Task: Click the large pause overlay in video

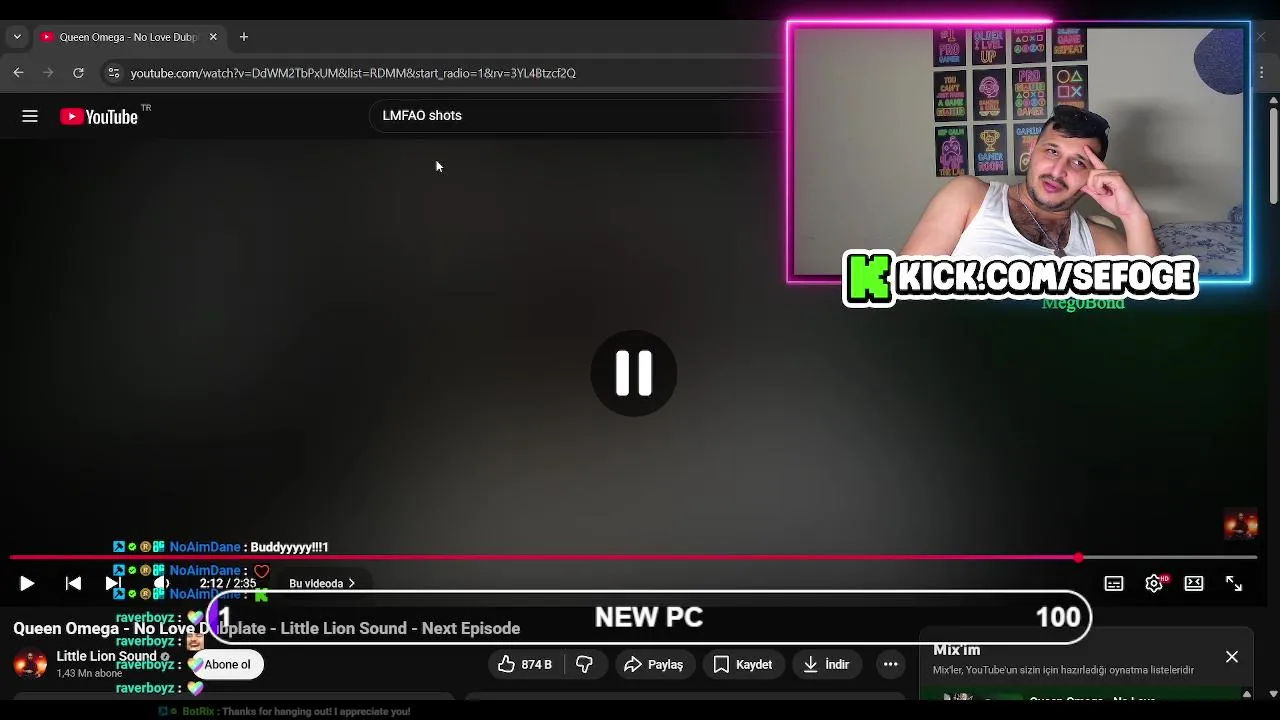Action: 634,373
